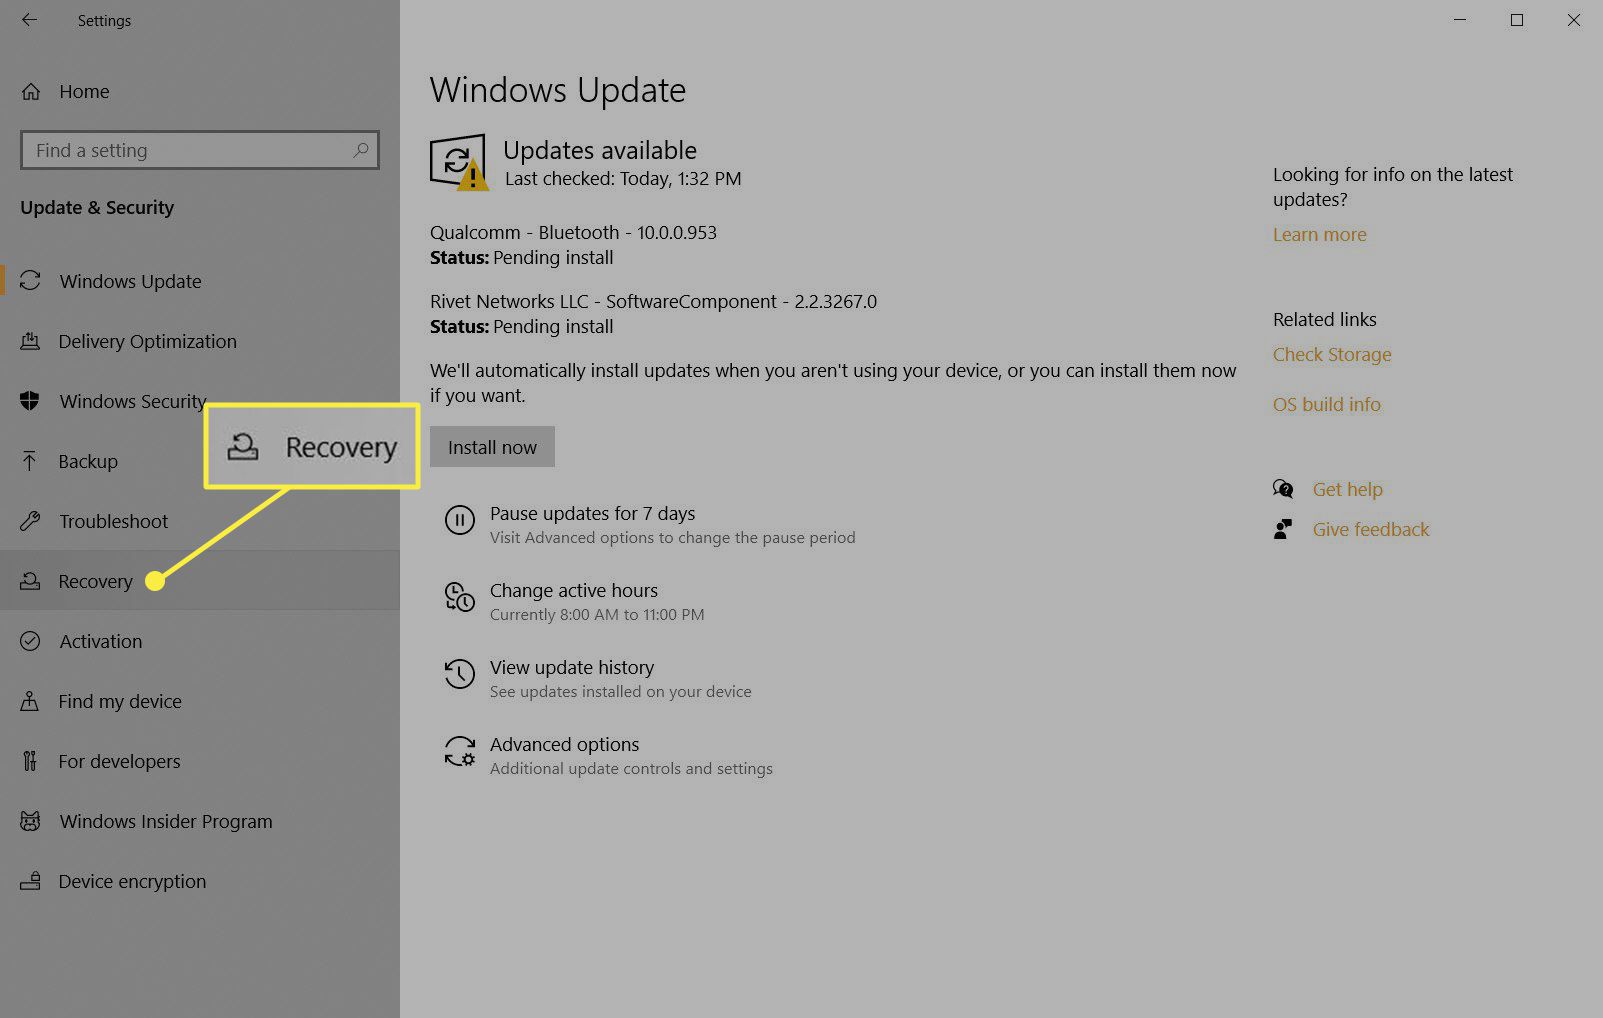Click the Install now button
The height and width of the screenshot is (1018, 1603).
[492, 447]
